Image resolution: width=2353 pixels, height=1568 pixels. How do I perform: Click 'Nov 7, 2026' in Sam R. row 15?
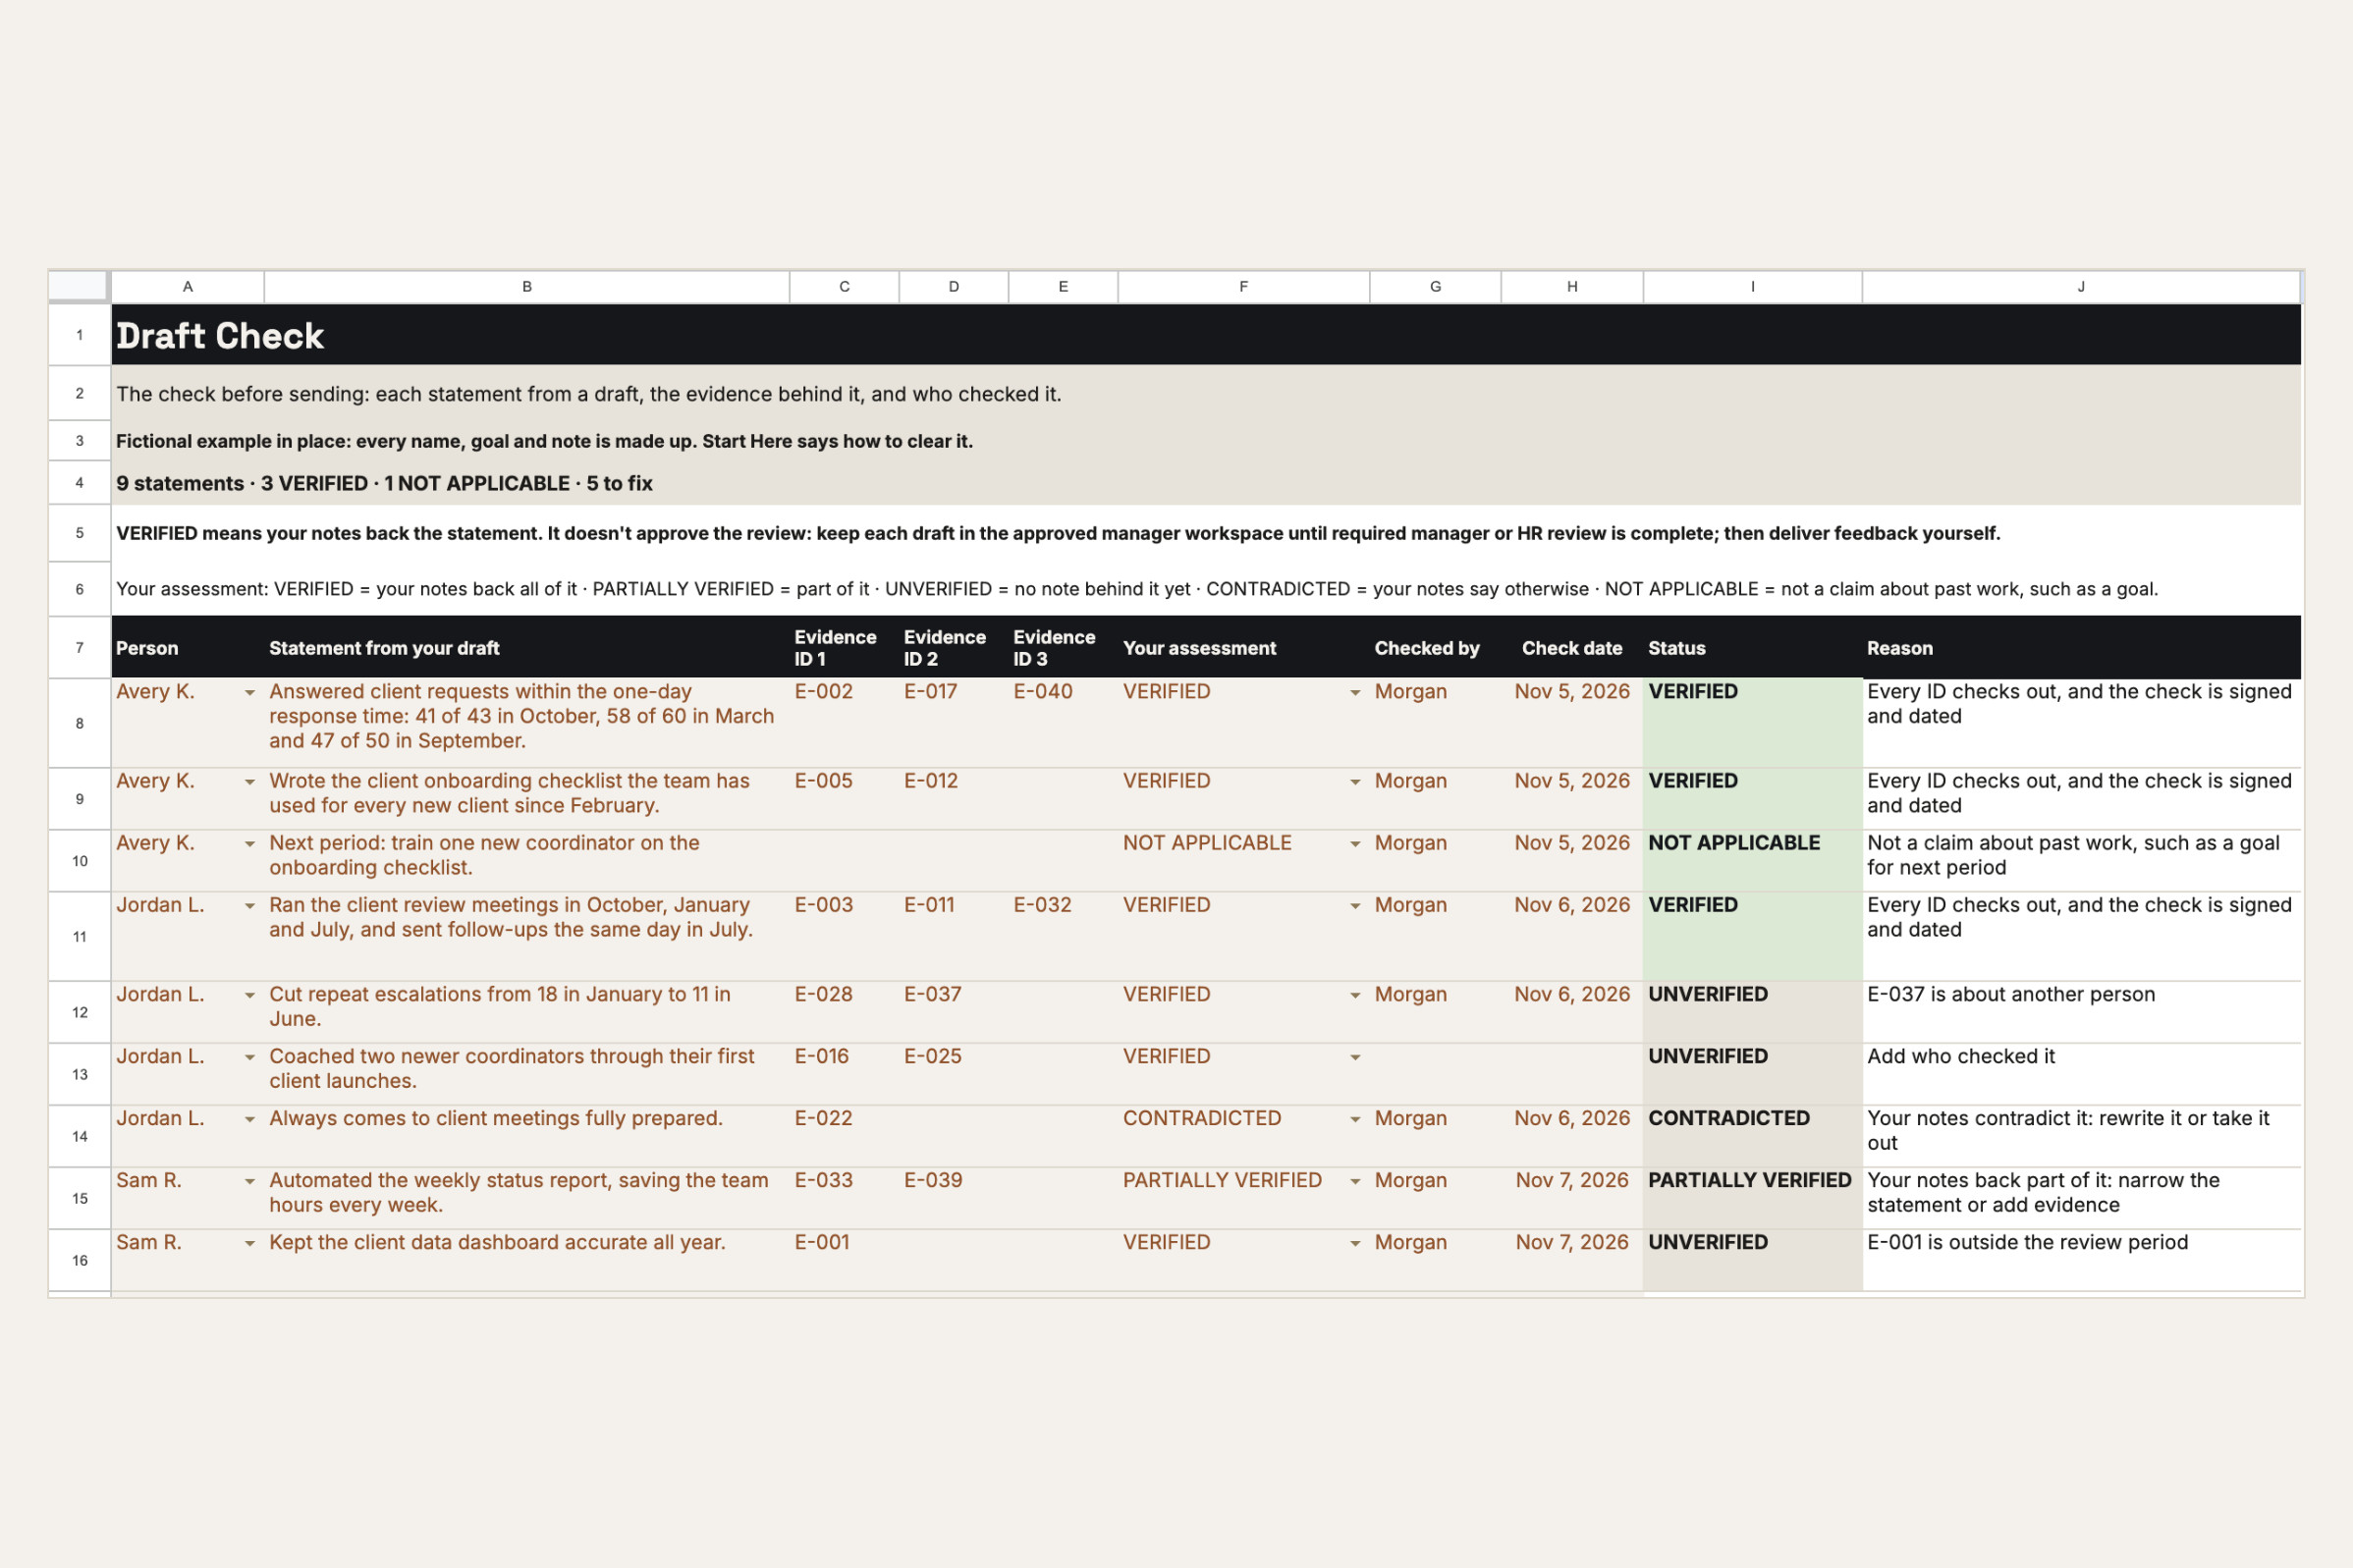(1572, 1181)
